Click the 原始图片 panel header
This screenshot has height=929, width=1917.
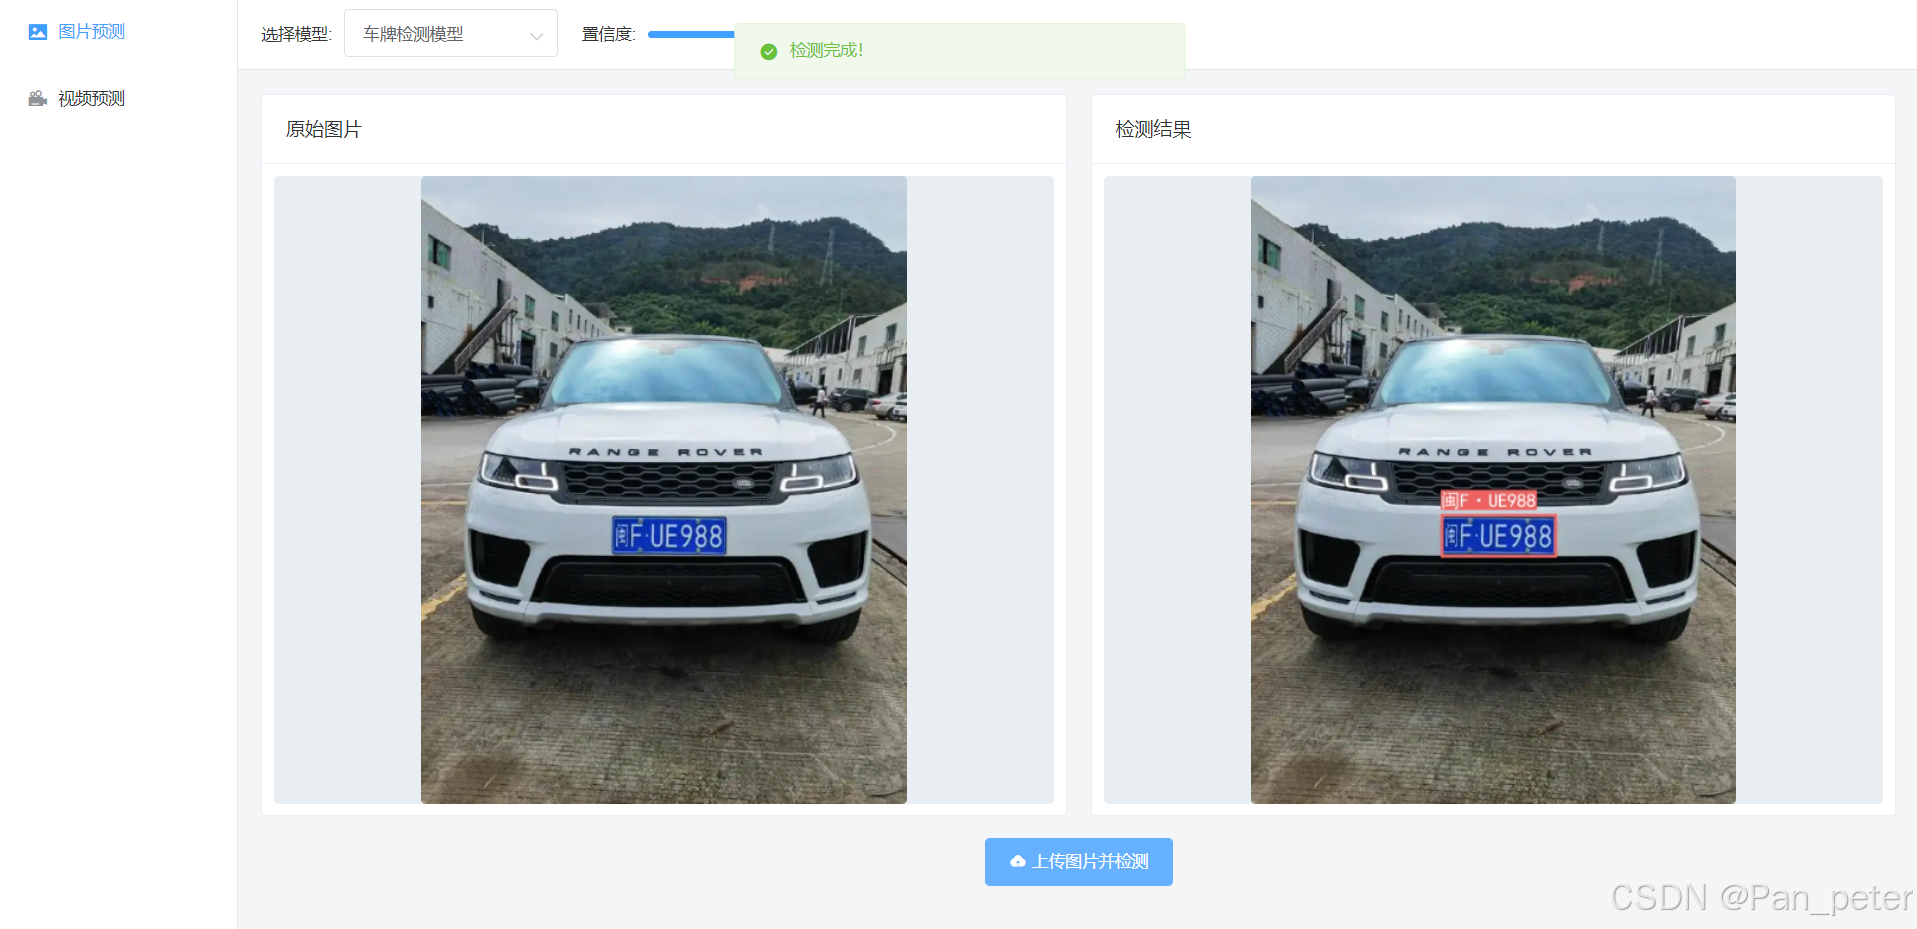[323, 129]
